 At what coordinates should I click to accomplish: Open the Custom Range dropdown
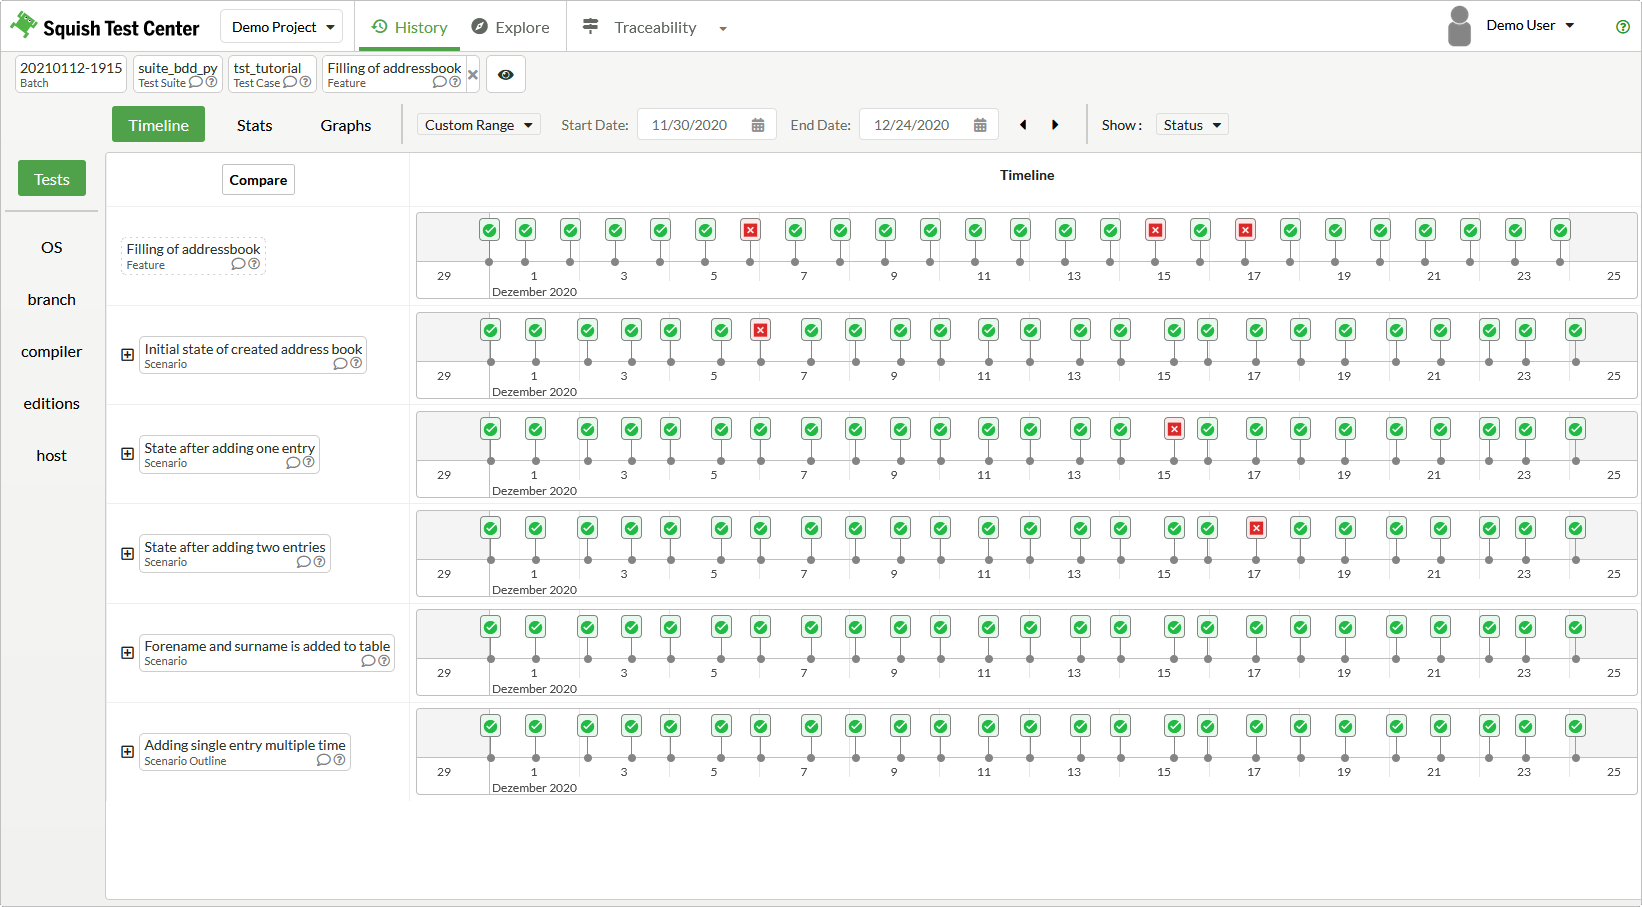479,125
